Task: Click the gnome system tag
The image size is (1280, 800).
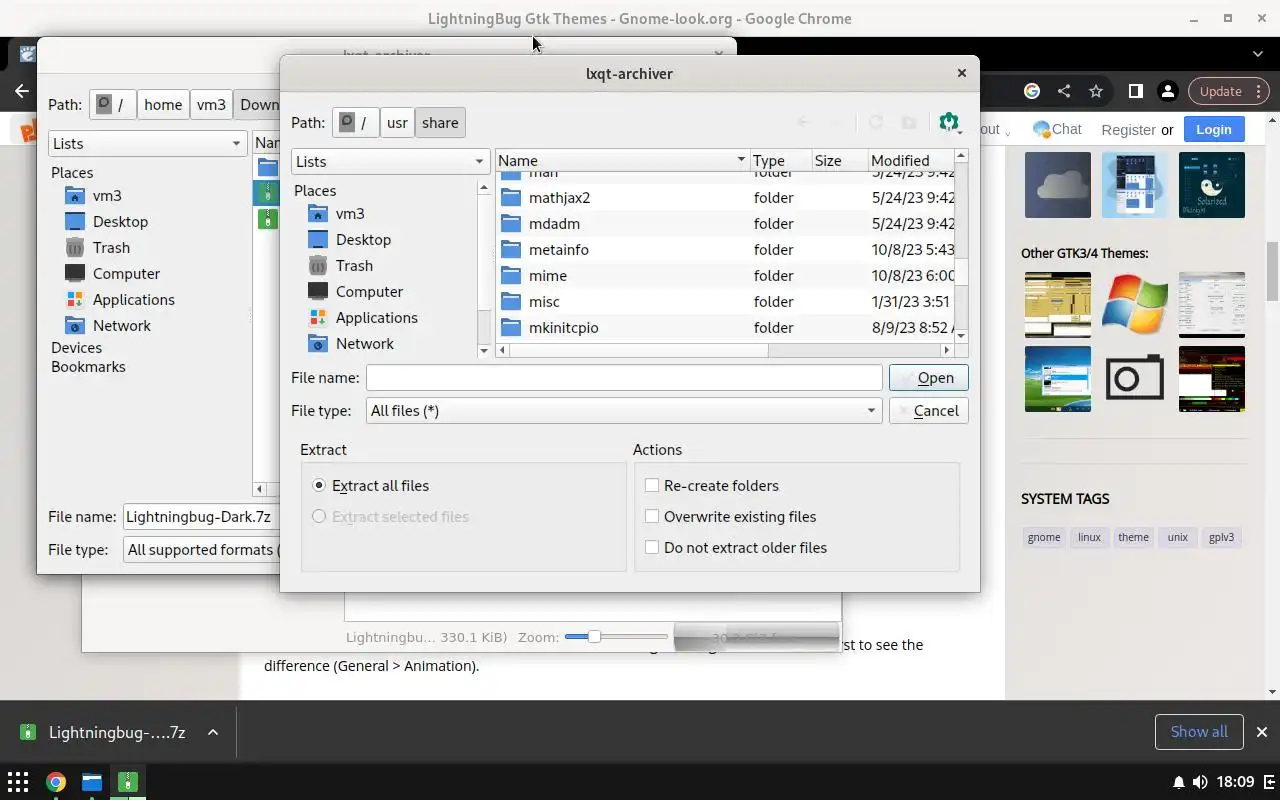Action: 1044,537
